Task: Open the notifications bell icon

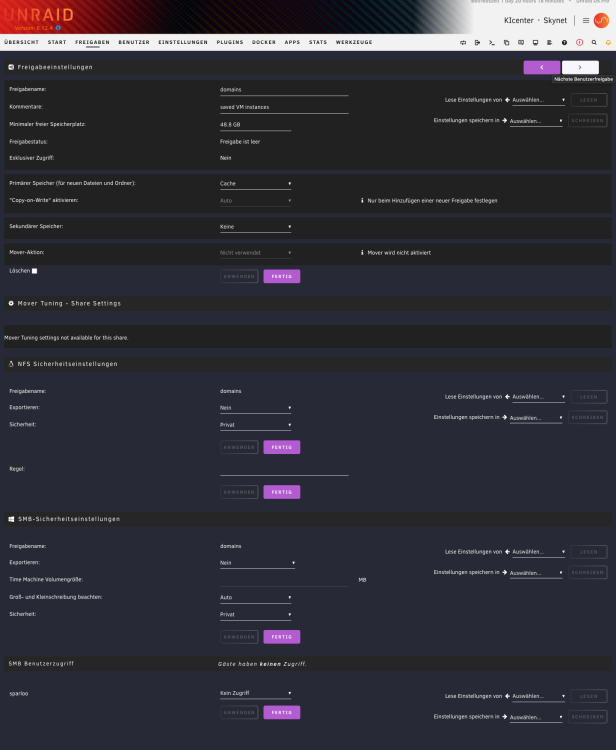Action: pos(608,43)
